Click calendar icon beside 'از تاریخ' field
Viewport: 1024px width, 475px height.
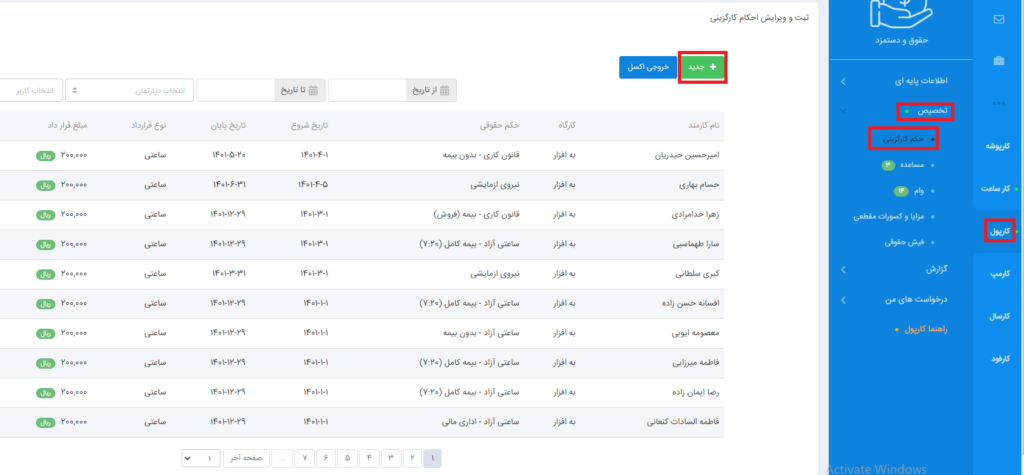tap(446, 91)
